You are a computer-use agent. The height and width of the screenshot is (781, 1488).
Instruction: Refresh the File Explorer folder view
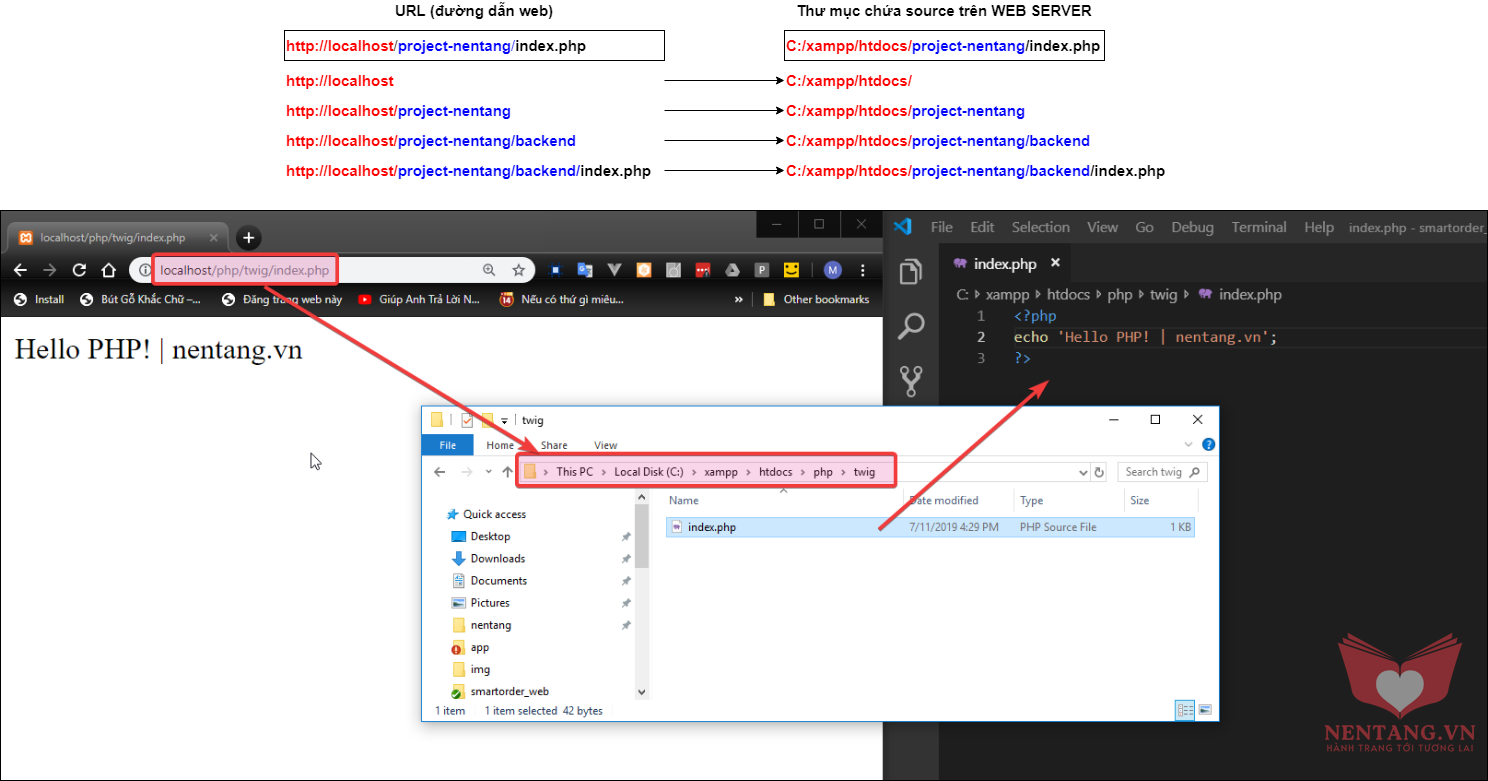point(1099,472)
